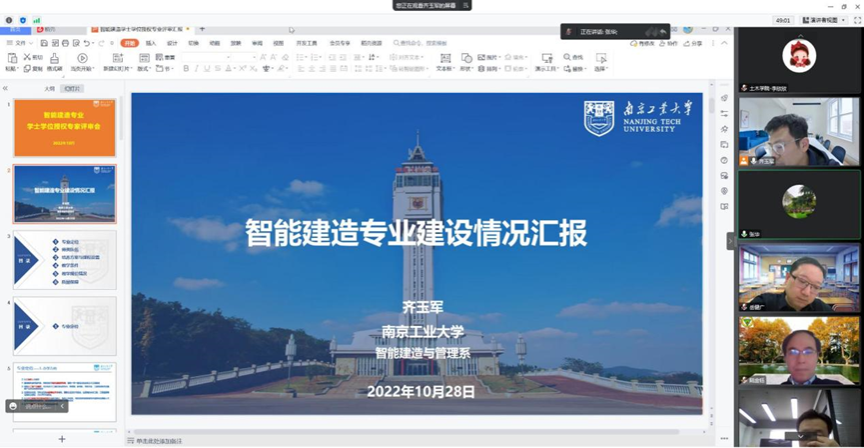Toggle bold text formatting
The height and width of the screenshot is (448, 864).
pyautogui.click(x=186, y=69)
